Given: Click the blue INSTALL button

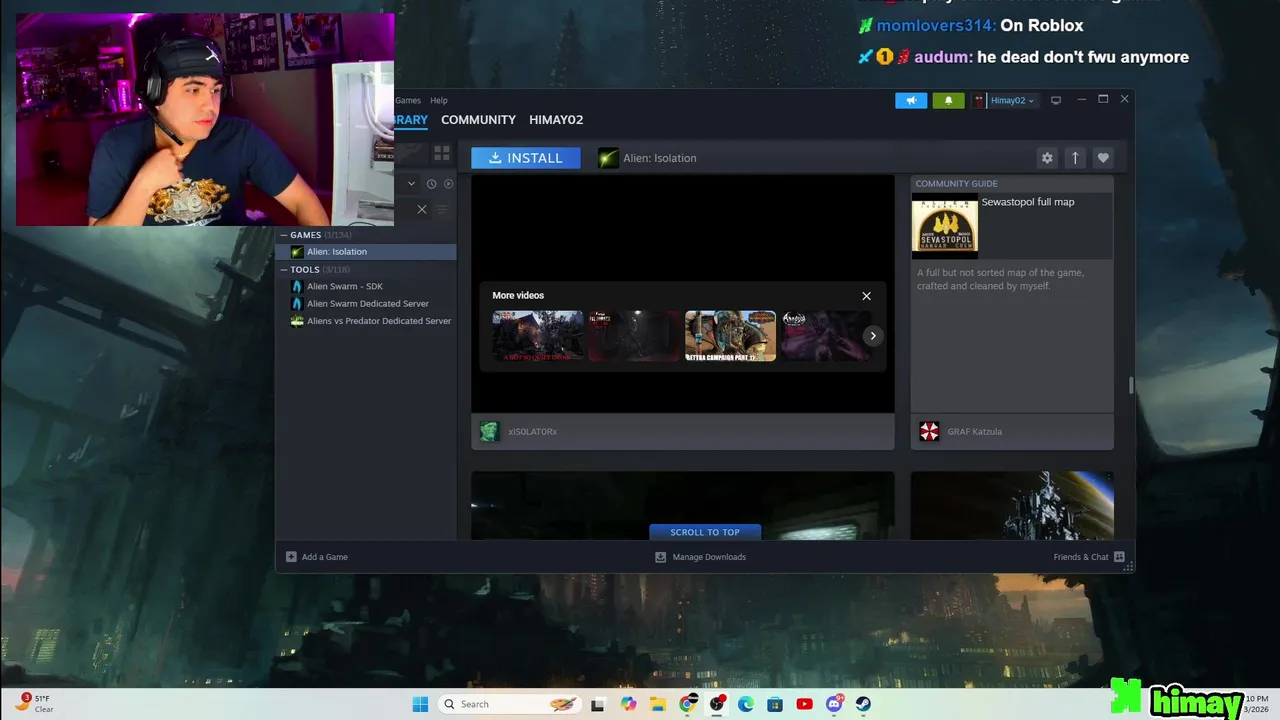Looking at the screenshot, I should (x=526, y=158).
